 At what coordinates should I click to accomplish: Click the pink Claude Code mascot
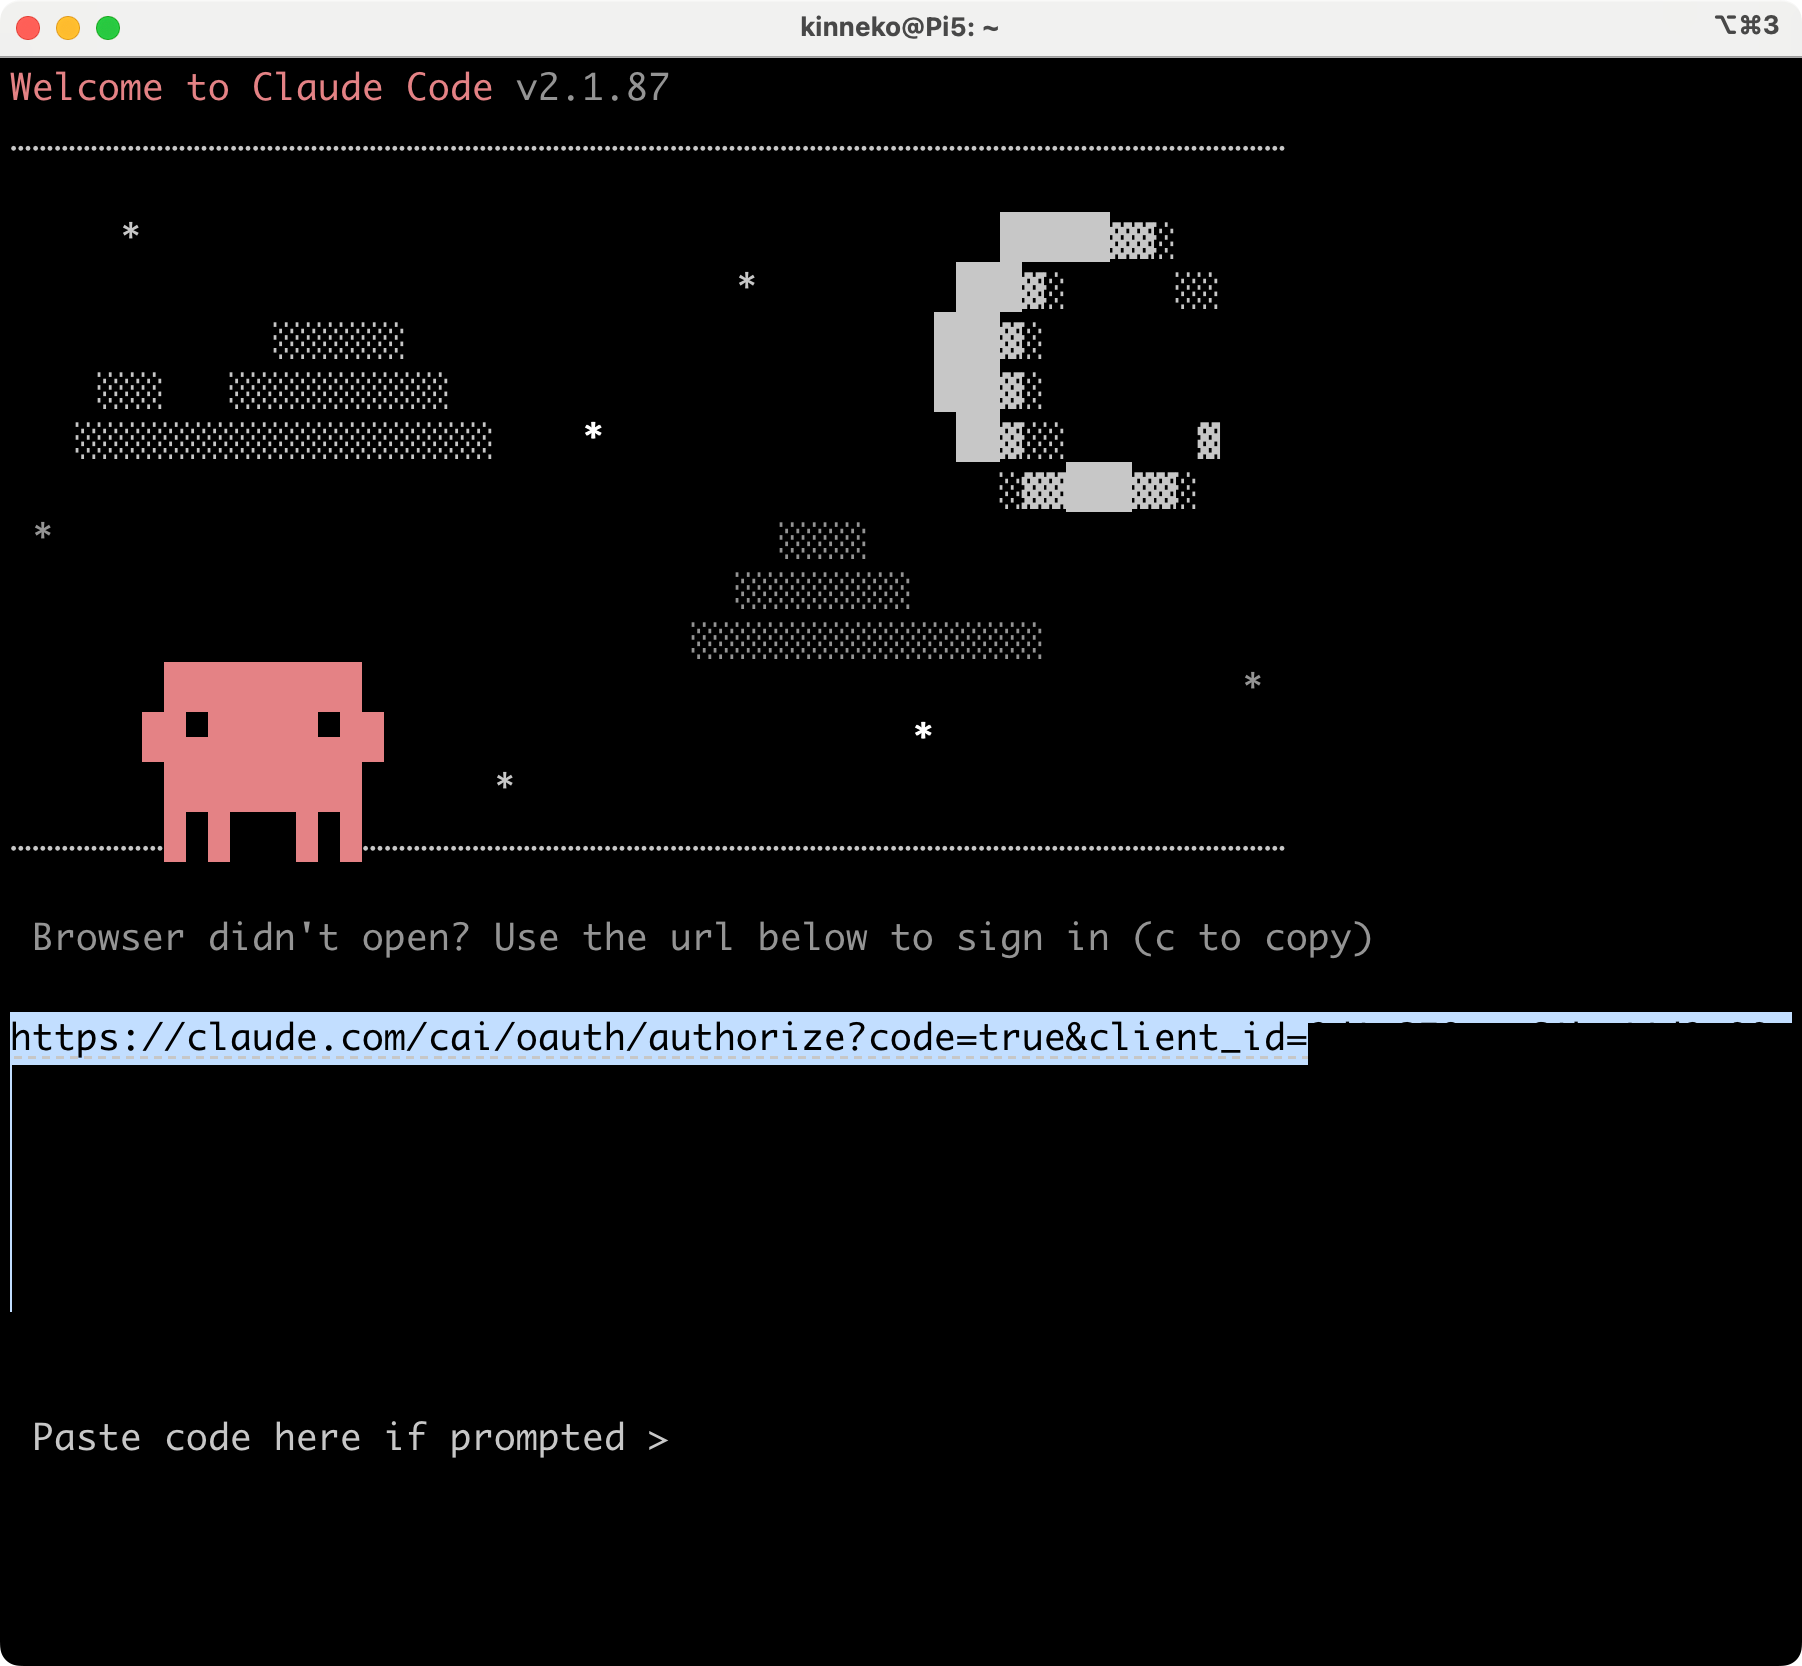coord(263,761)
